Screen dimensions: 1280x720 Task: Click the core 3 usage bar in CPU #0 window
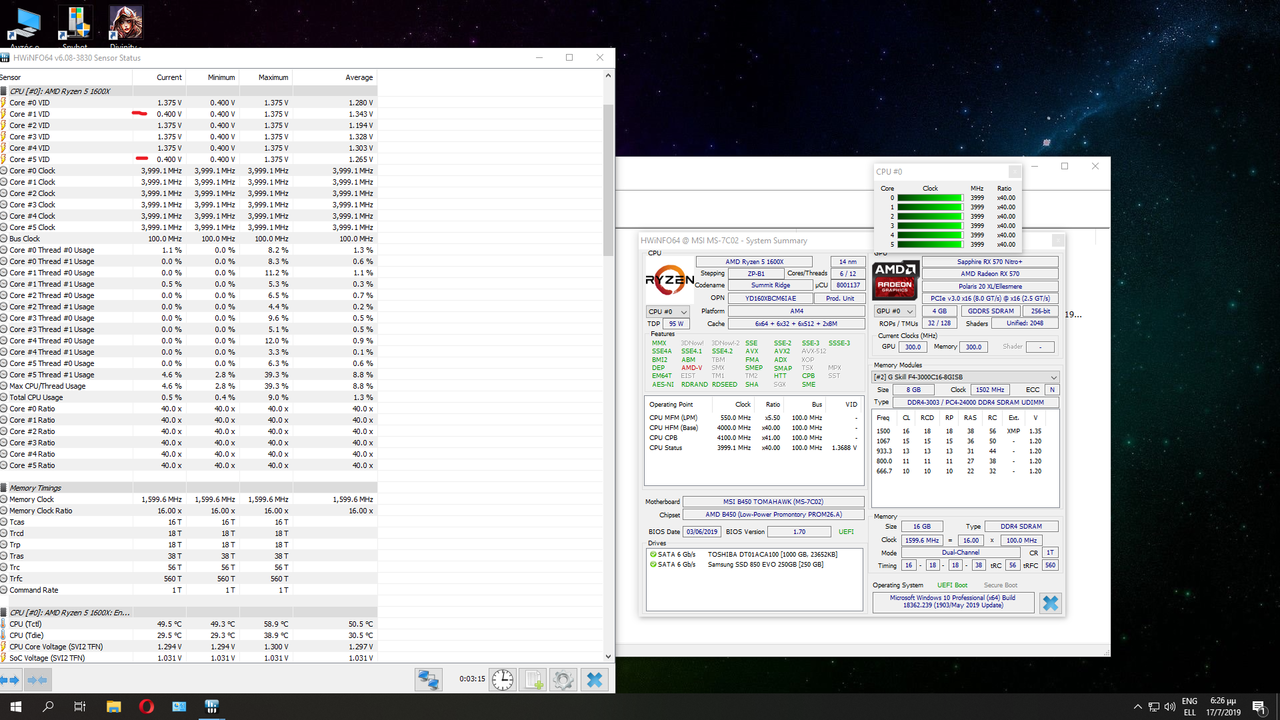tap(929, 226)
